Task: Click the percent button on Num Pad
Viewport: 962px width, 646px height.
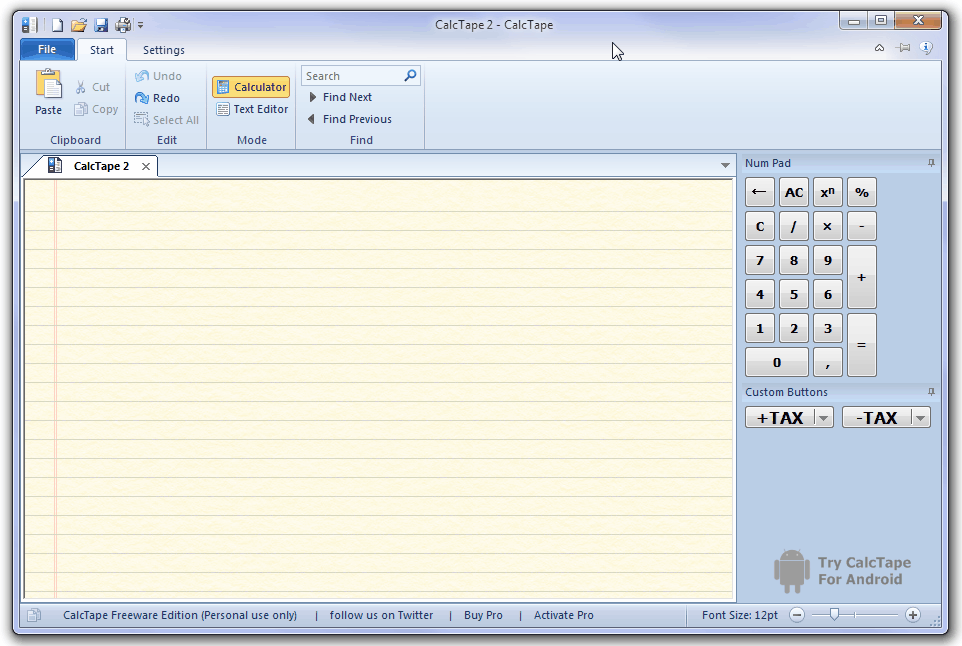Action: pyautogui.click(x=861, y=193)
